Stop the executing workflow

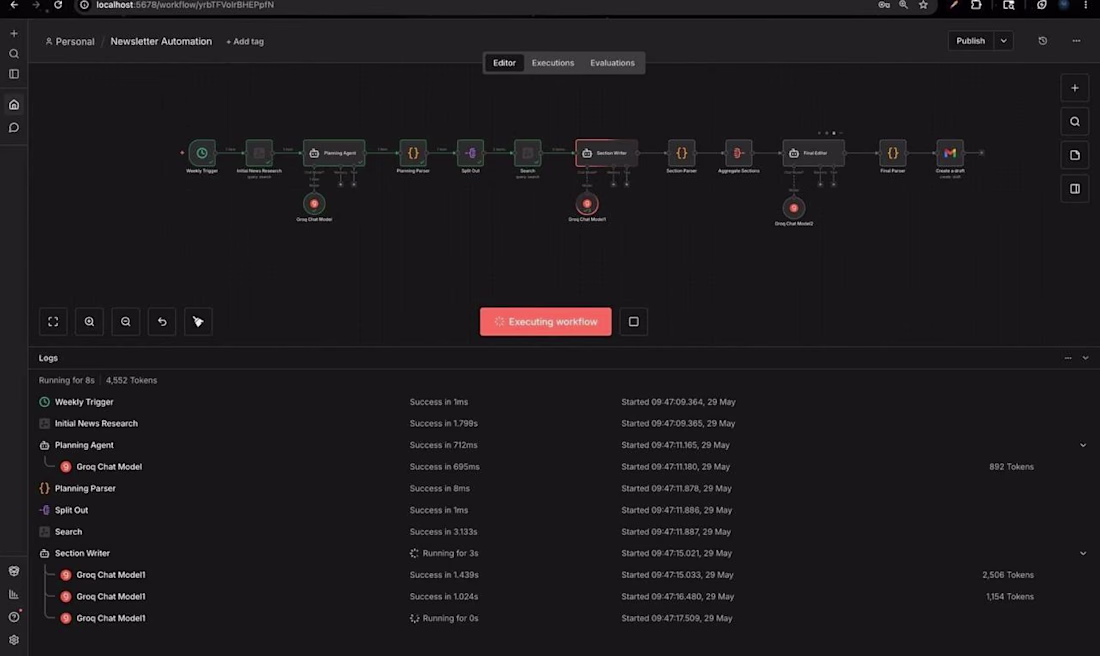[x=633, y=321]
